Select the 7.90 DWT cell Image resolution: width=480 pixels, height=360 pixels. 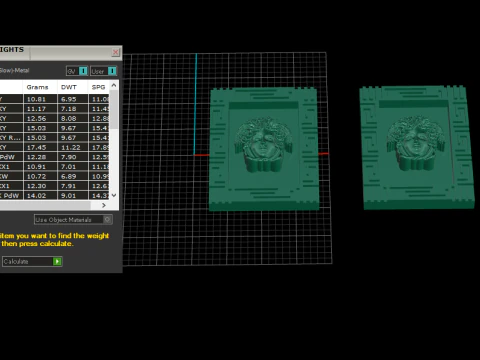pos(73,157)
